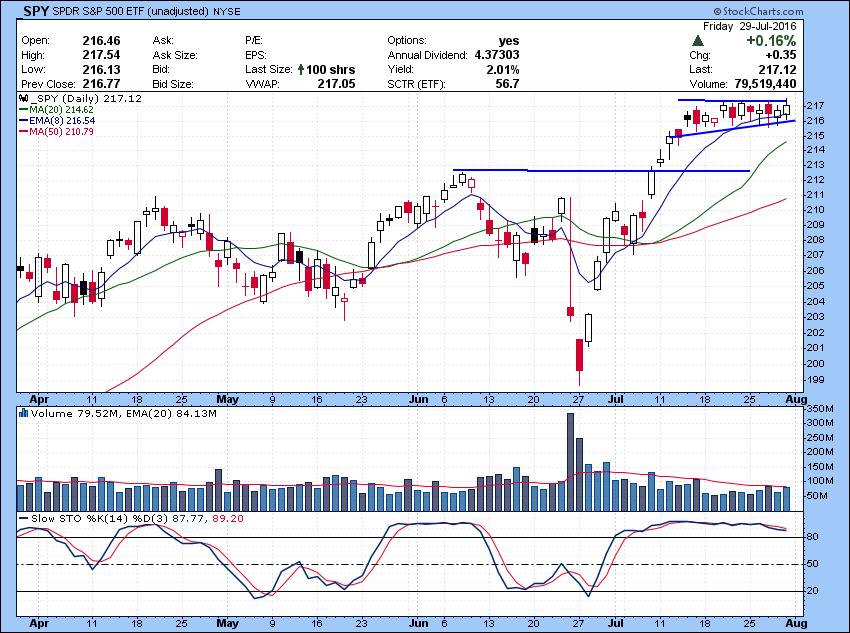Viewport: 850px width, 633px height.
Task: Click the MA(50) 210.79 legend text
Action: 61,132
